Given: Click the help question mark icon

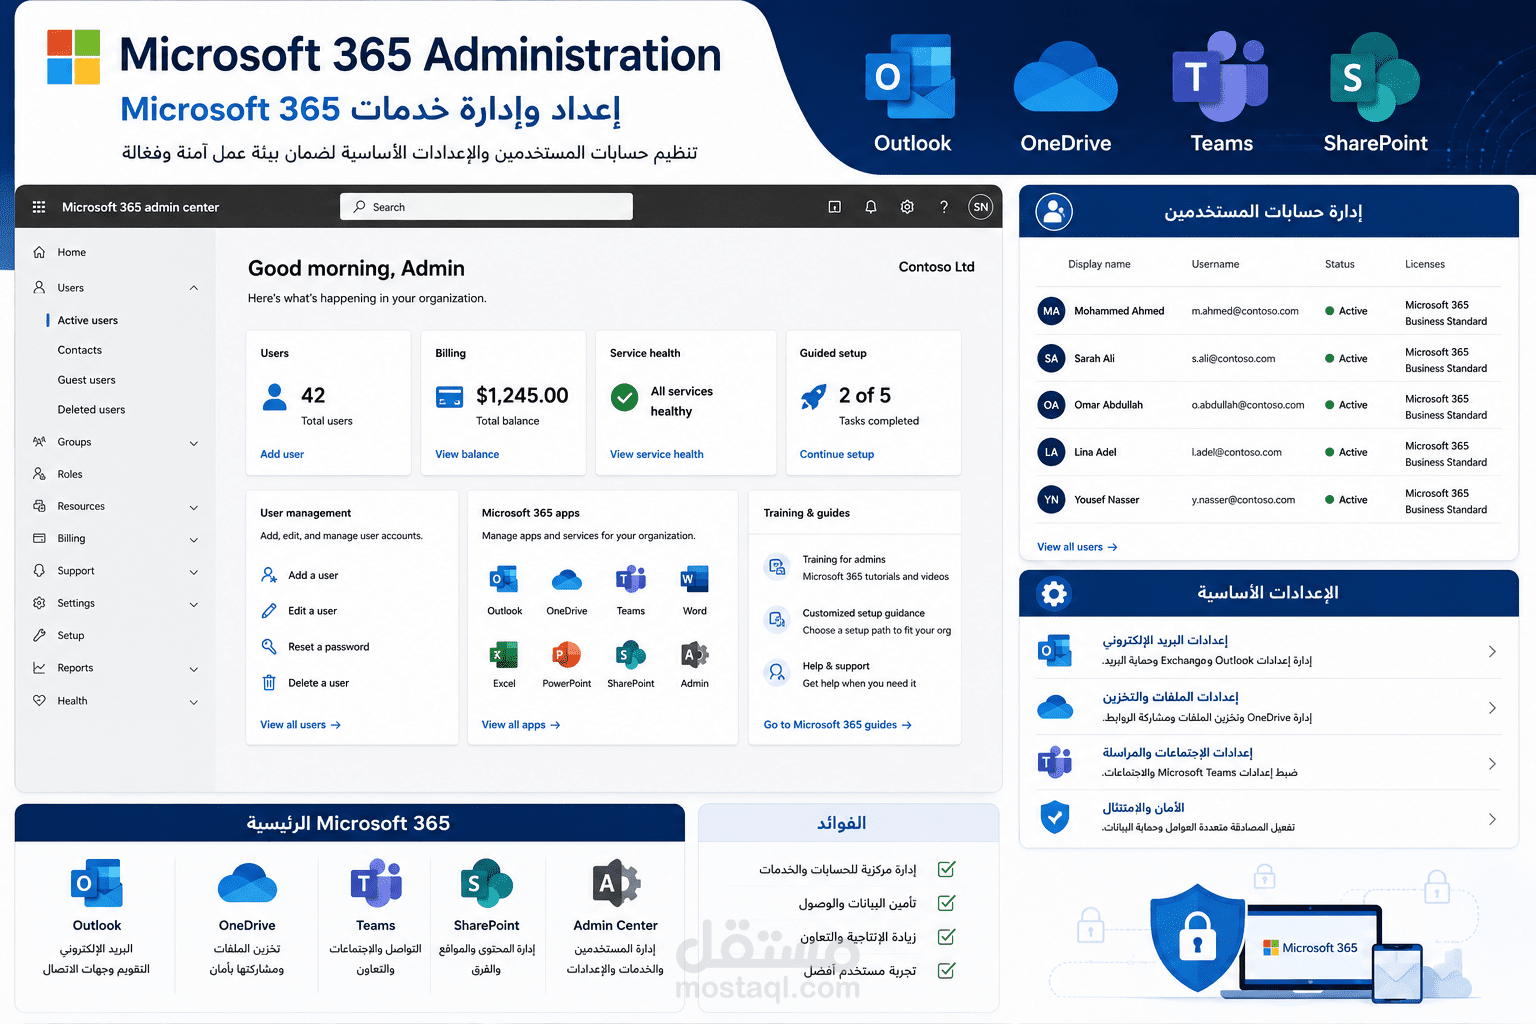Looking at the screenshot, I should point(944,207).
